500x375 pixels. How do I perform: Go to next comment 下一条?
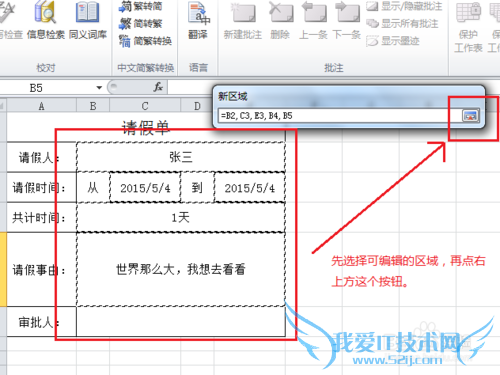[347, 21]
